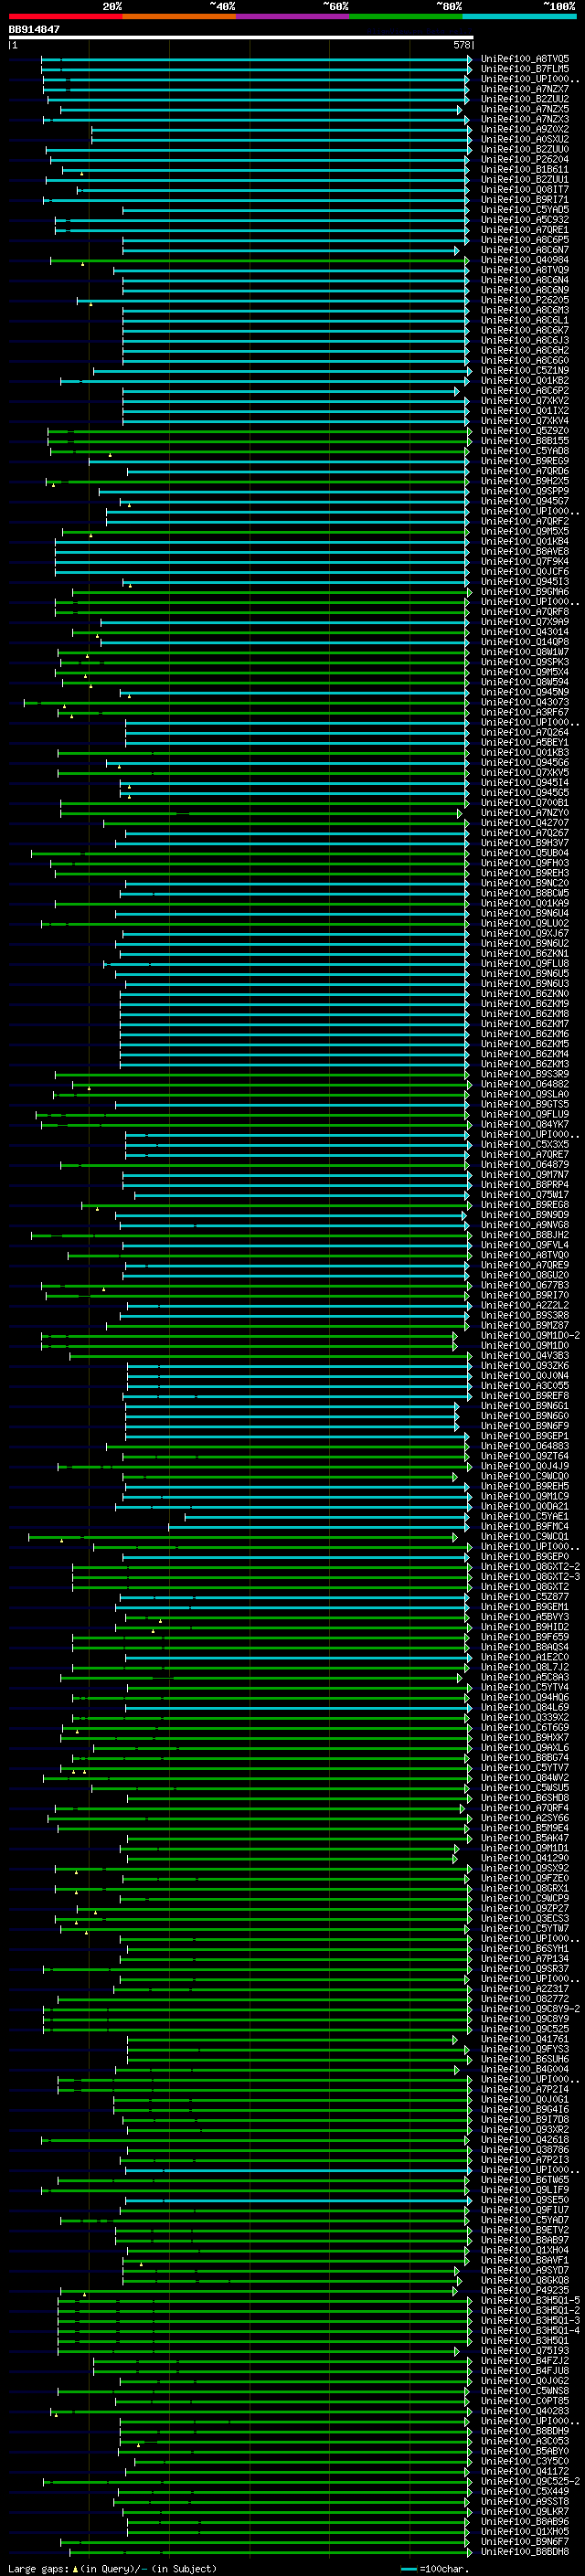Click the orange segment of identity scale

click(179, 16)
